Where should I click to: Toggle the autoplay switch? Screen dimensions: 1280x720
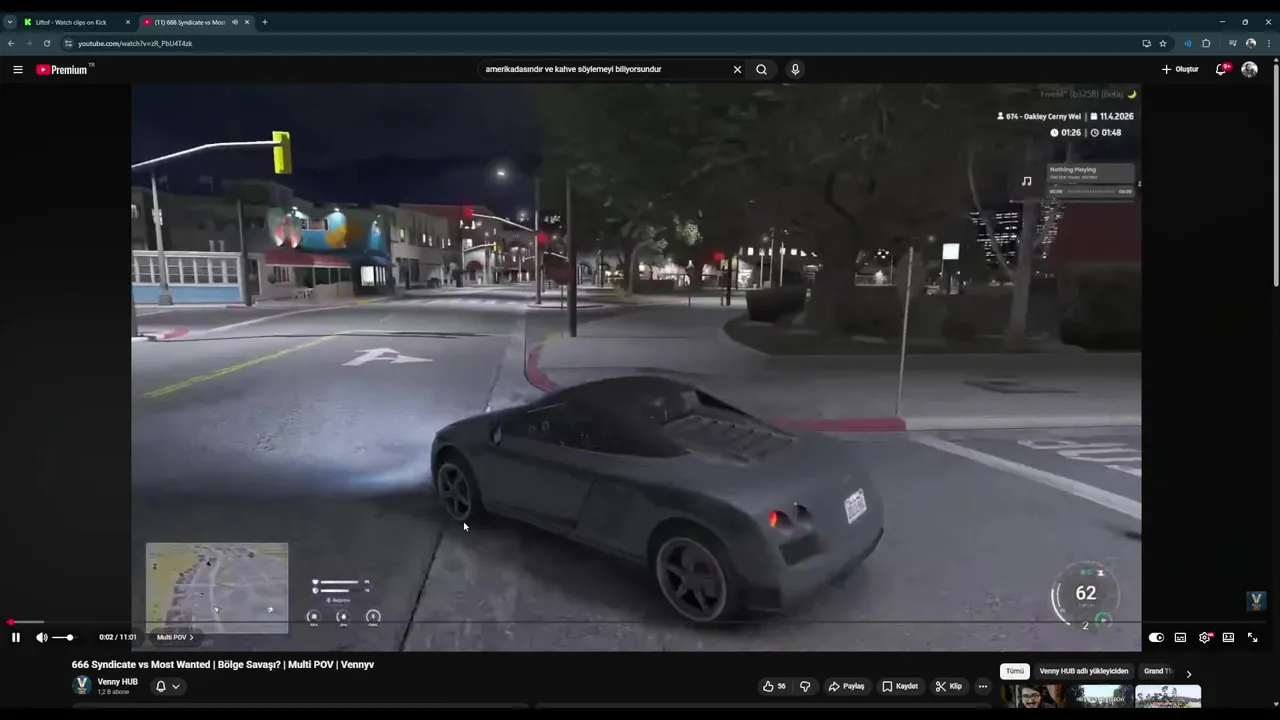tap(1156, 637)
